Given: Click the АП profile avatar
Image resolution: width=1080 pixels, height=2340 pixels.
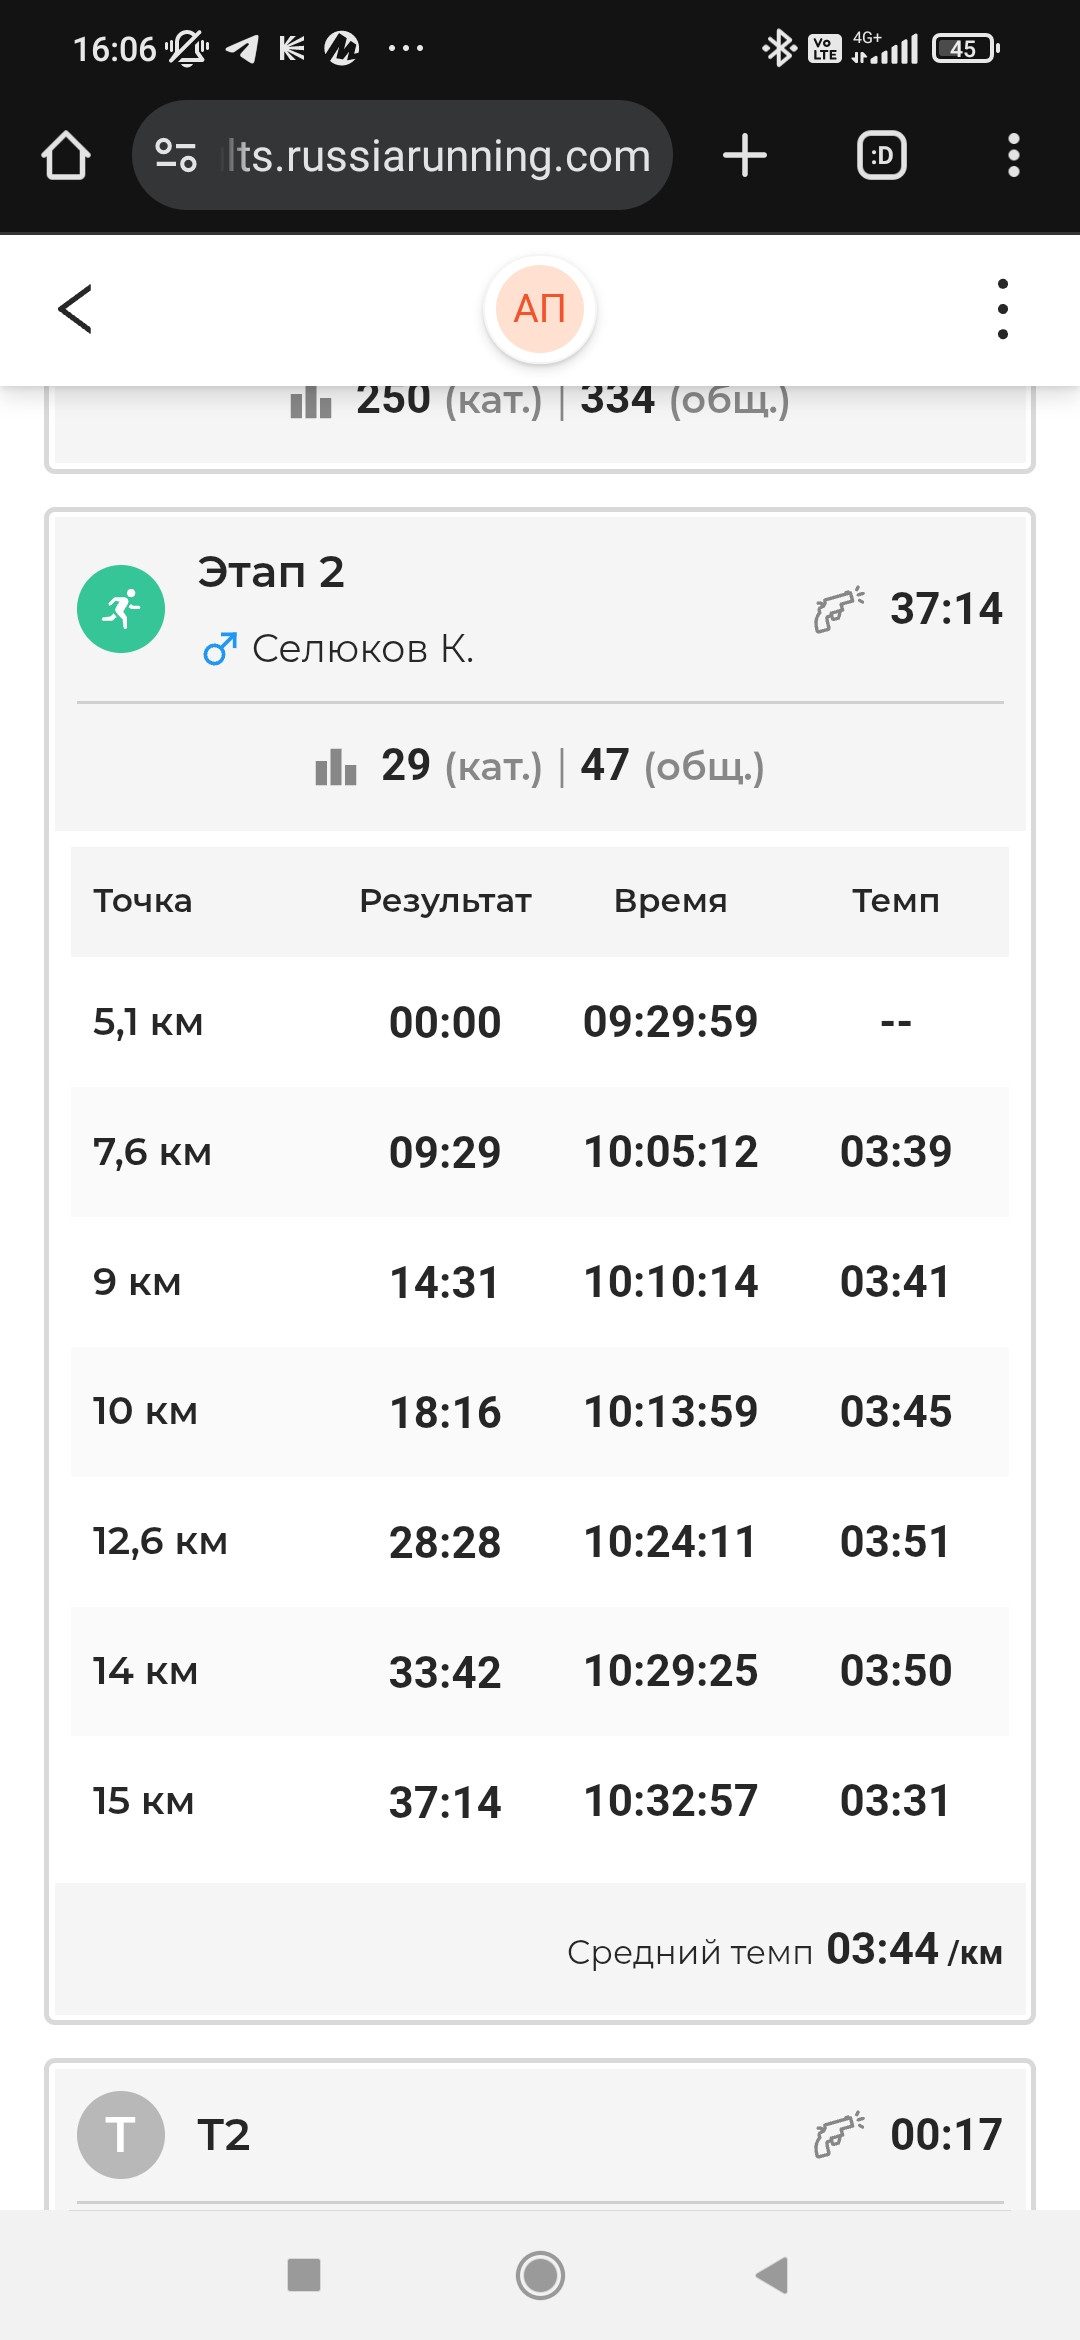Looking at the screenshot, I should point(540,310).
